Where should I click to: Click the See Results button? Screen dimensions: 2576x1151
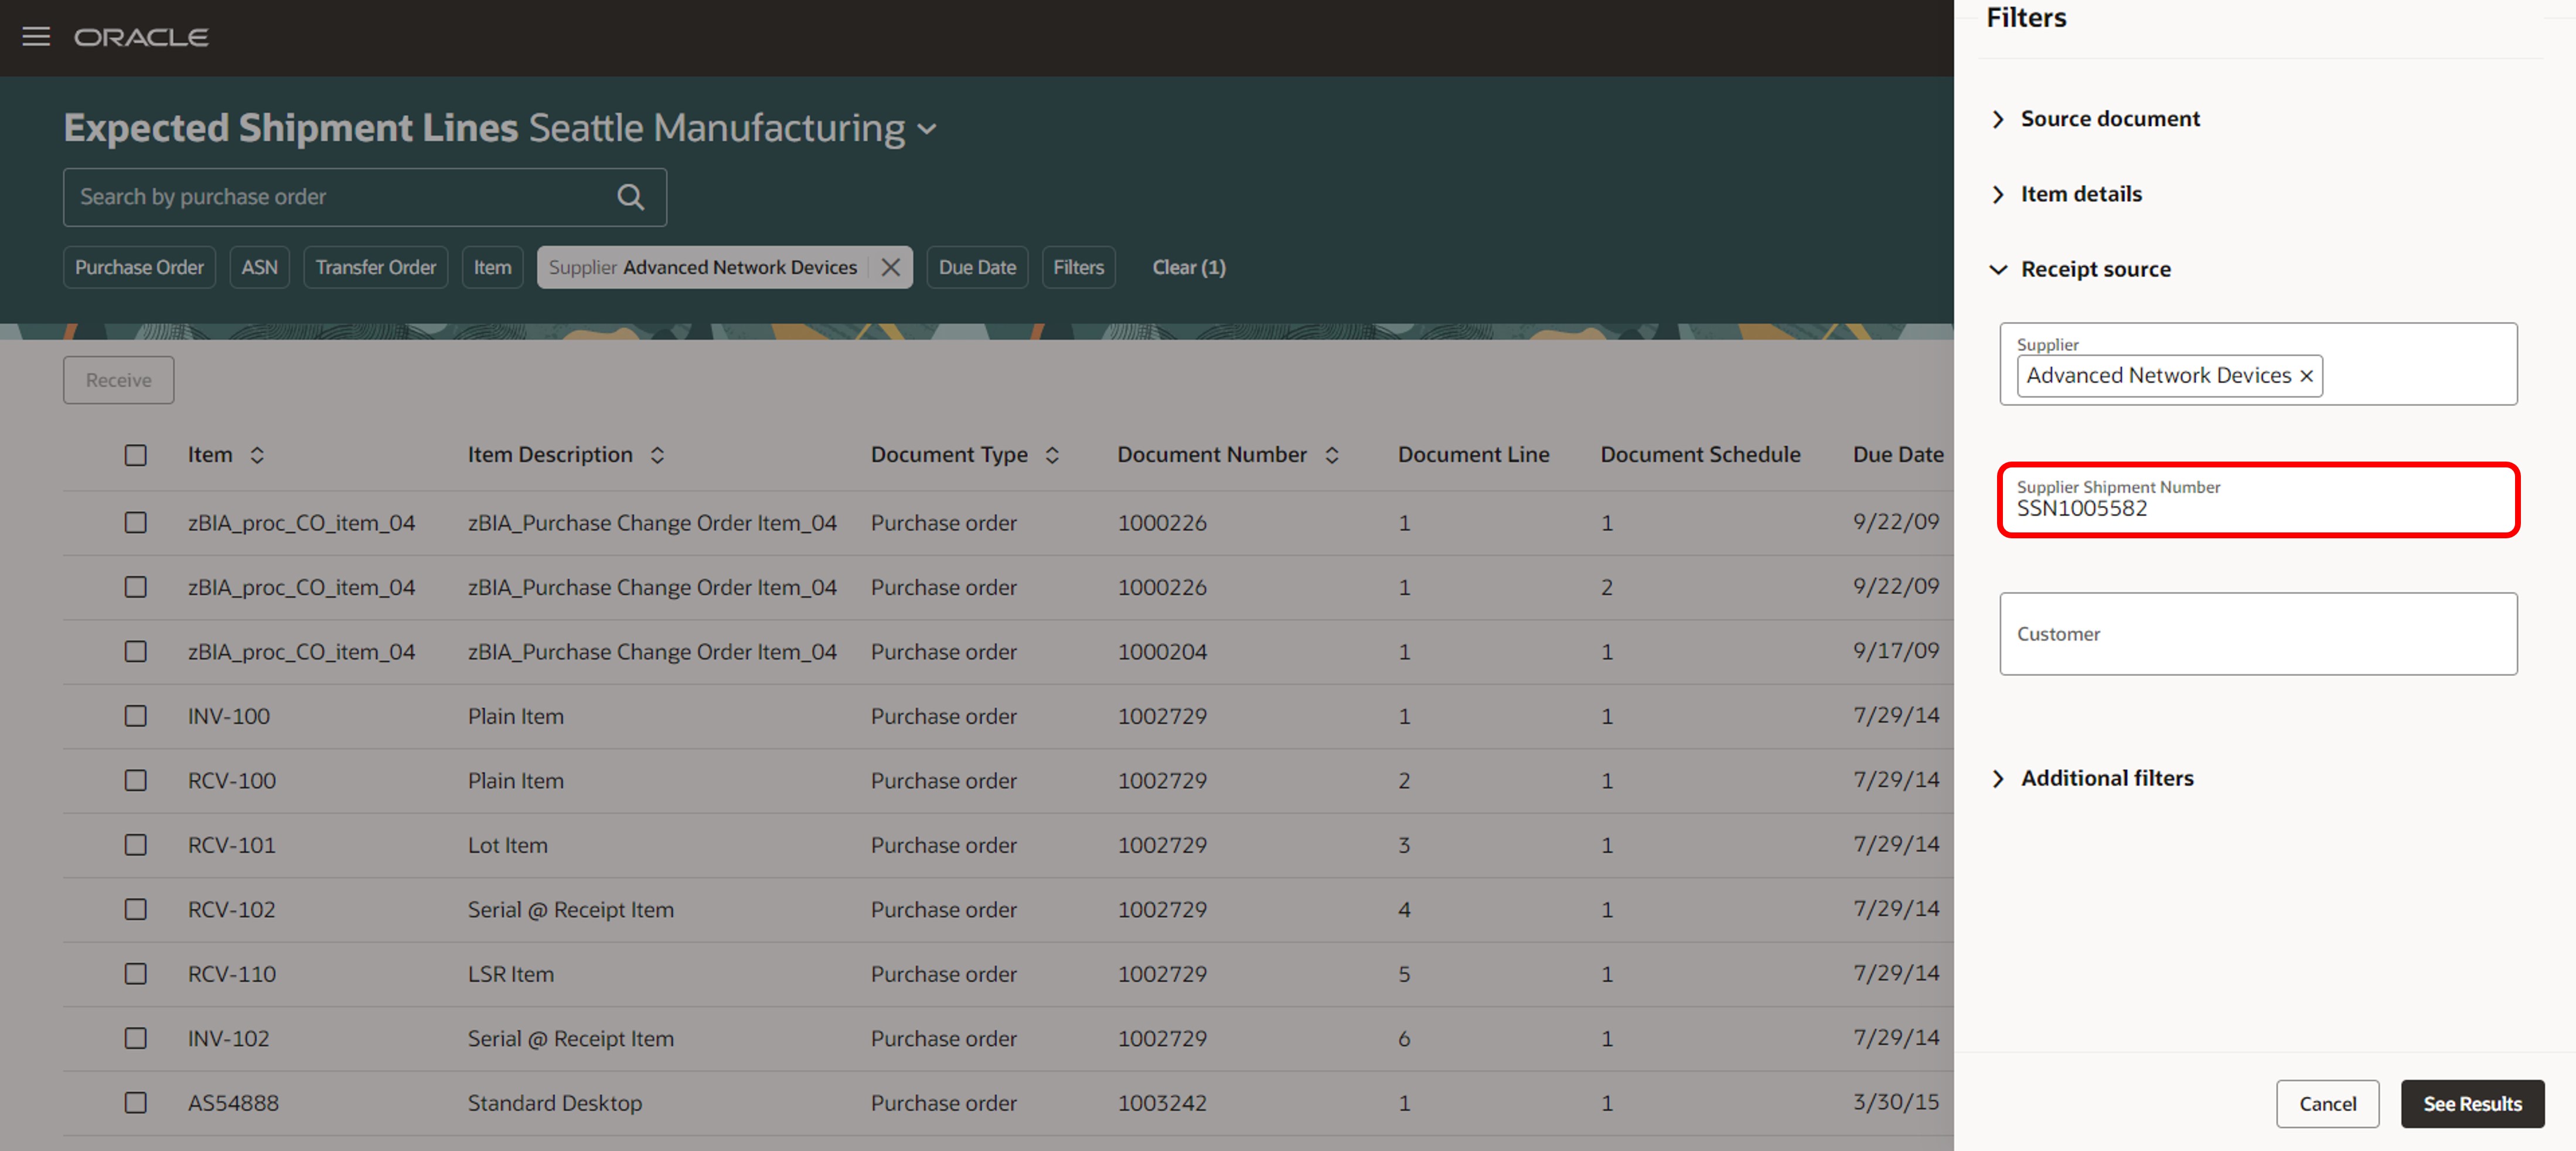pos(2471,1103)
